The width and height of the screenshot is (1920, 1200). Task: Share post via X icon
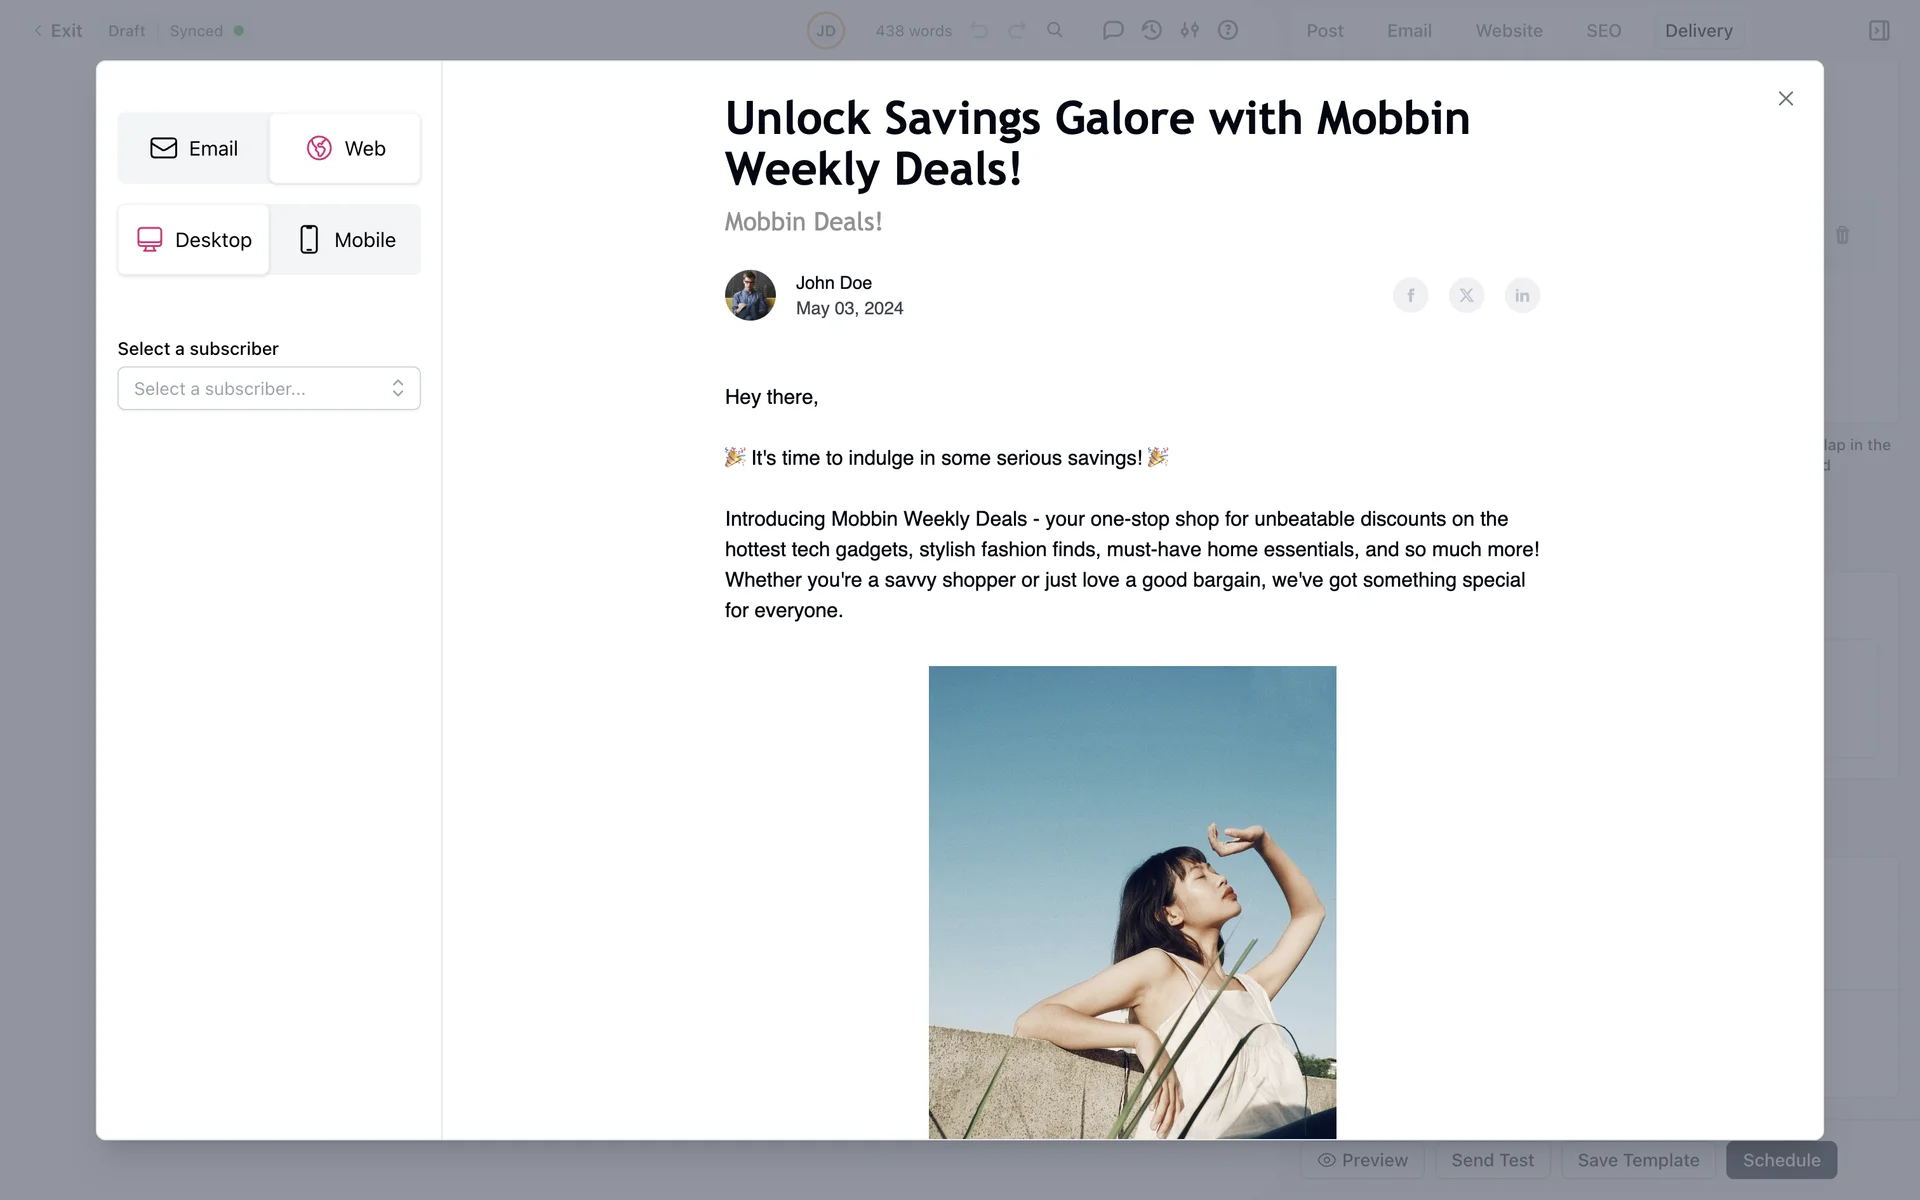pos(1466,295)
